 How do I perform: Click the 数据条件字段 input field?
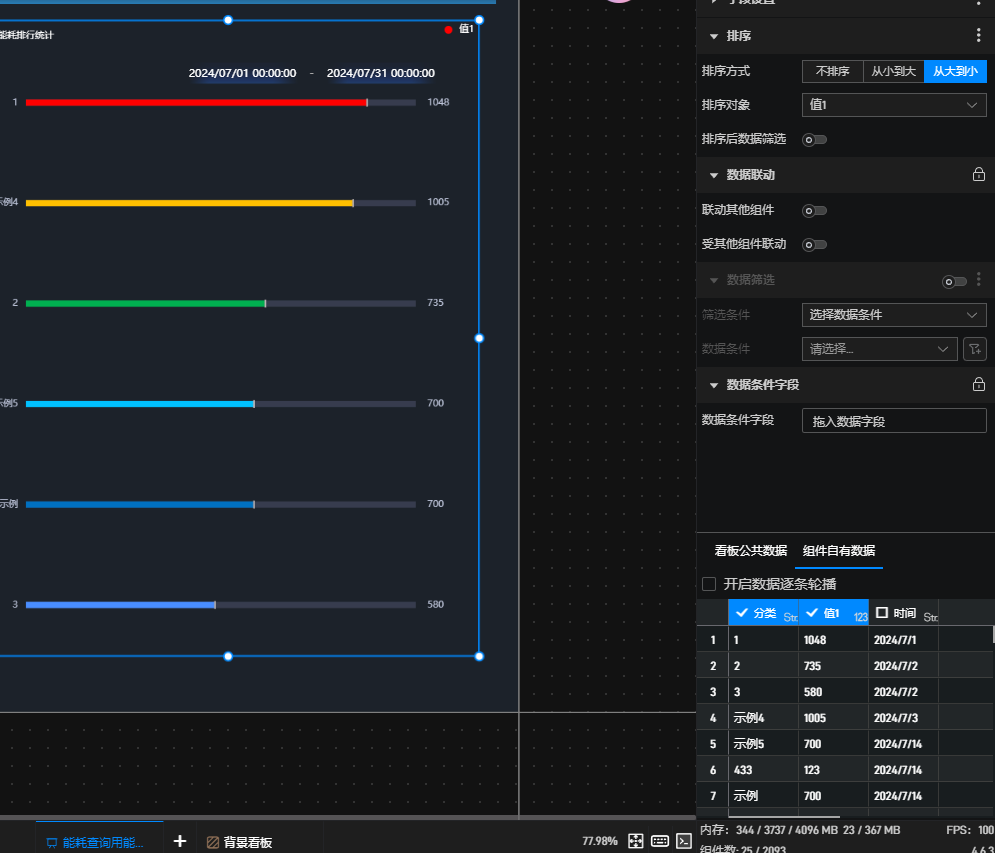click(x=894, y=421)
